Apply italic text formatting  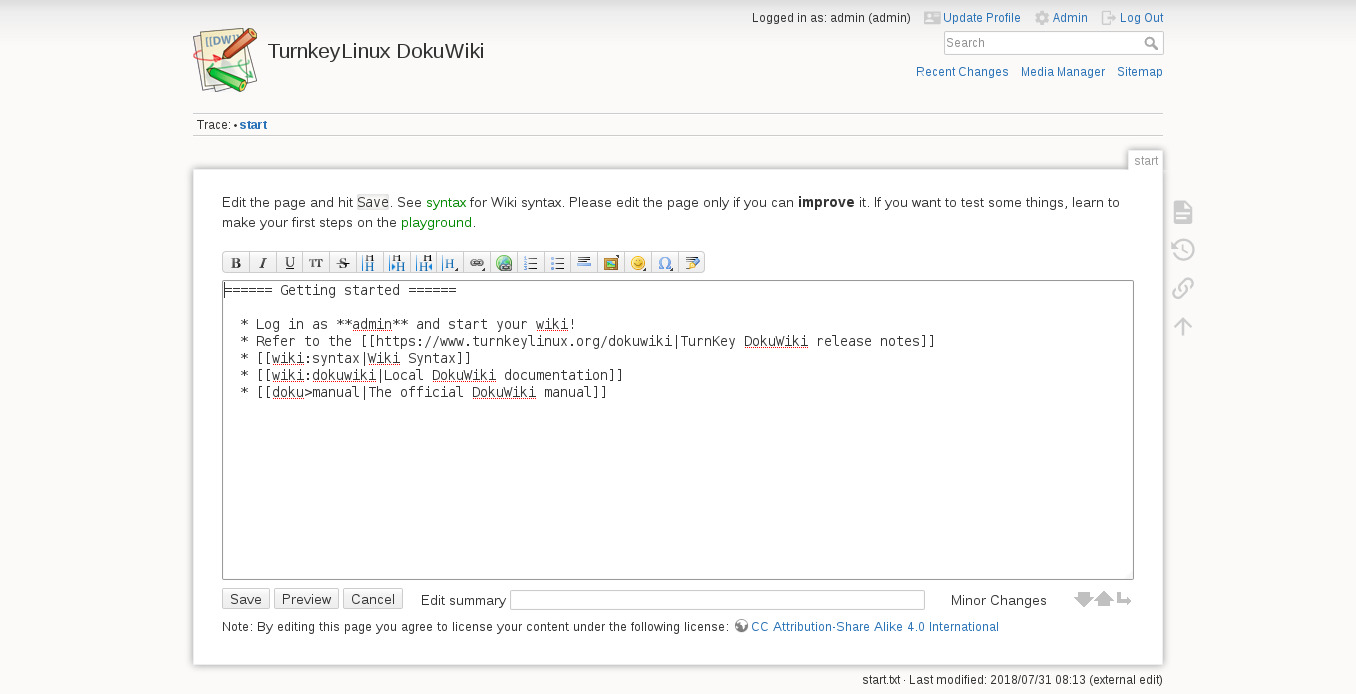click(x=263, y=263)
